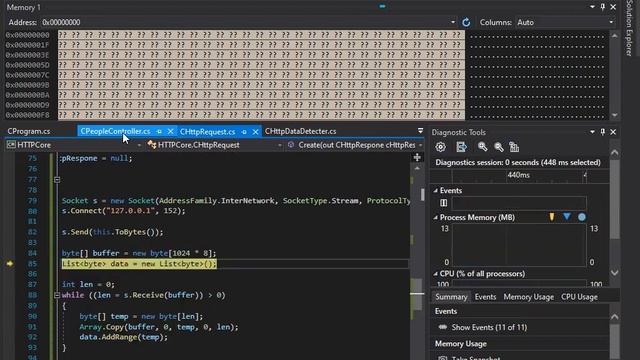640x360 pixels.
Task: Collapse the CPU graph section
Action: point(436,274)
